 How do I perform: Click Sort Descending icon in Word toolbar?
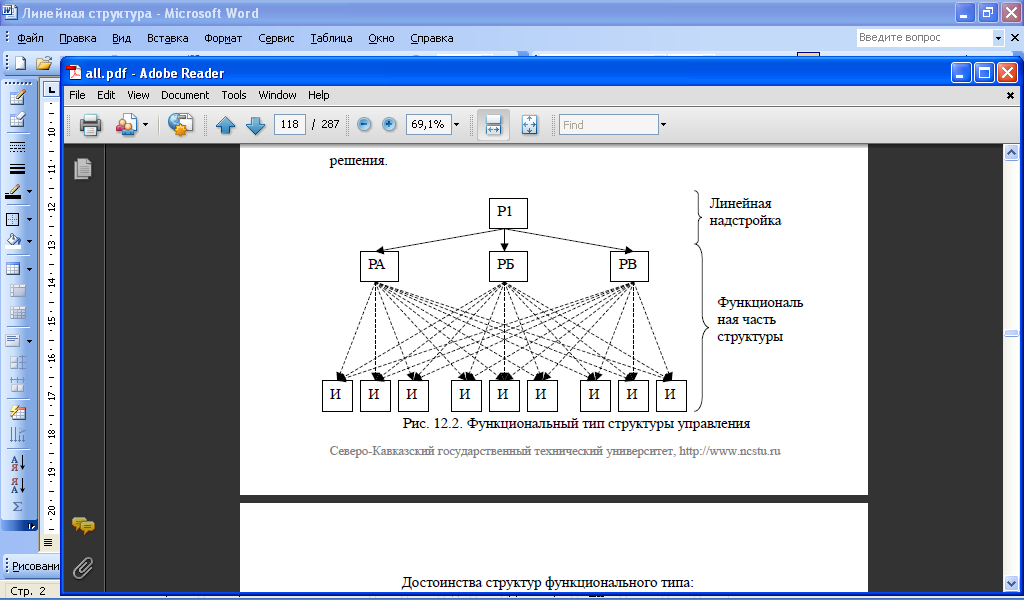18,484
